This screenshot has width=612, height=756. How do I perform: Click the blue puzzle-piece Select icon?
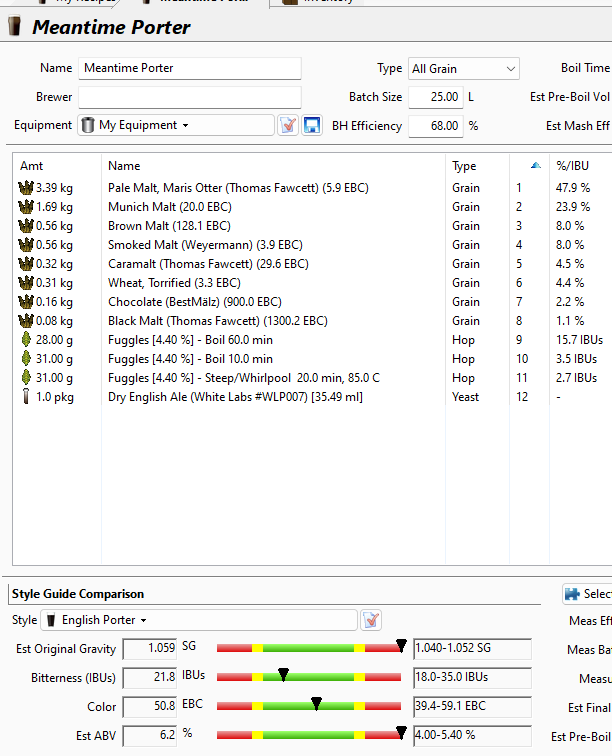(572, 594)
